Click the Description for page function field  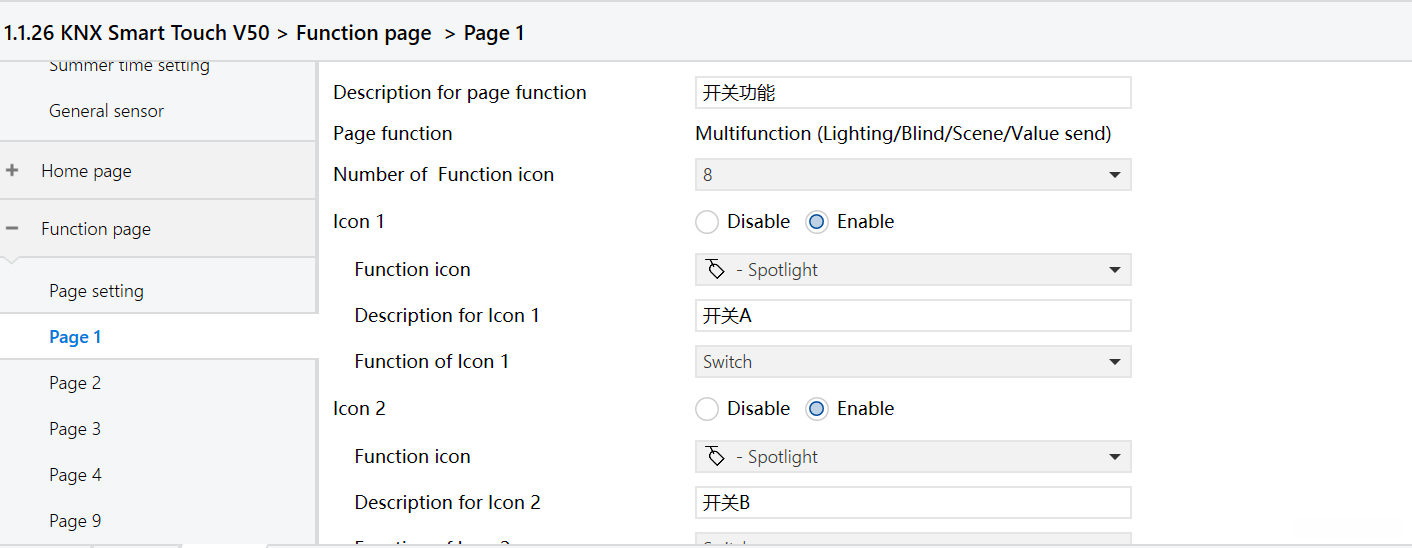912,93
